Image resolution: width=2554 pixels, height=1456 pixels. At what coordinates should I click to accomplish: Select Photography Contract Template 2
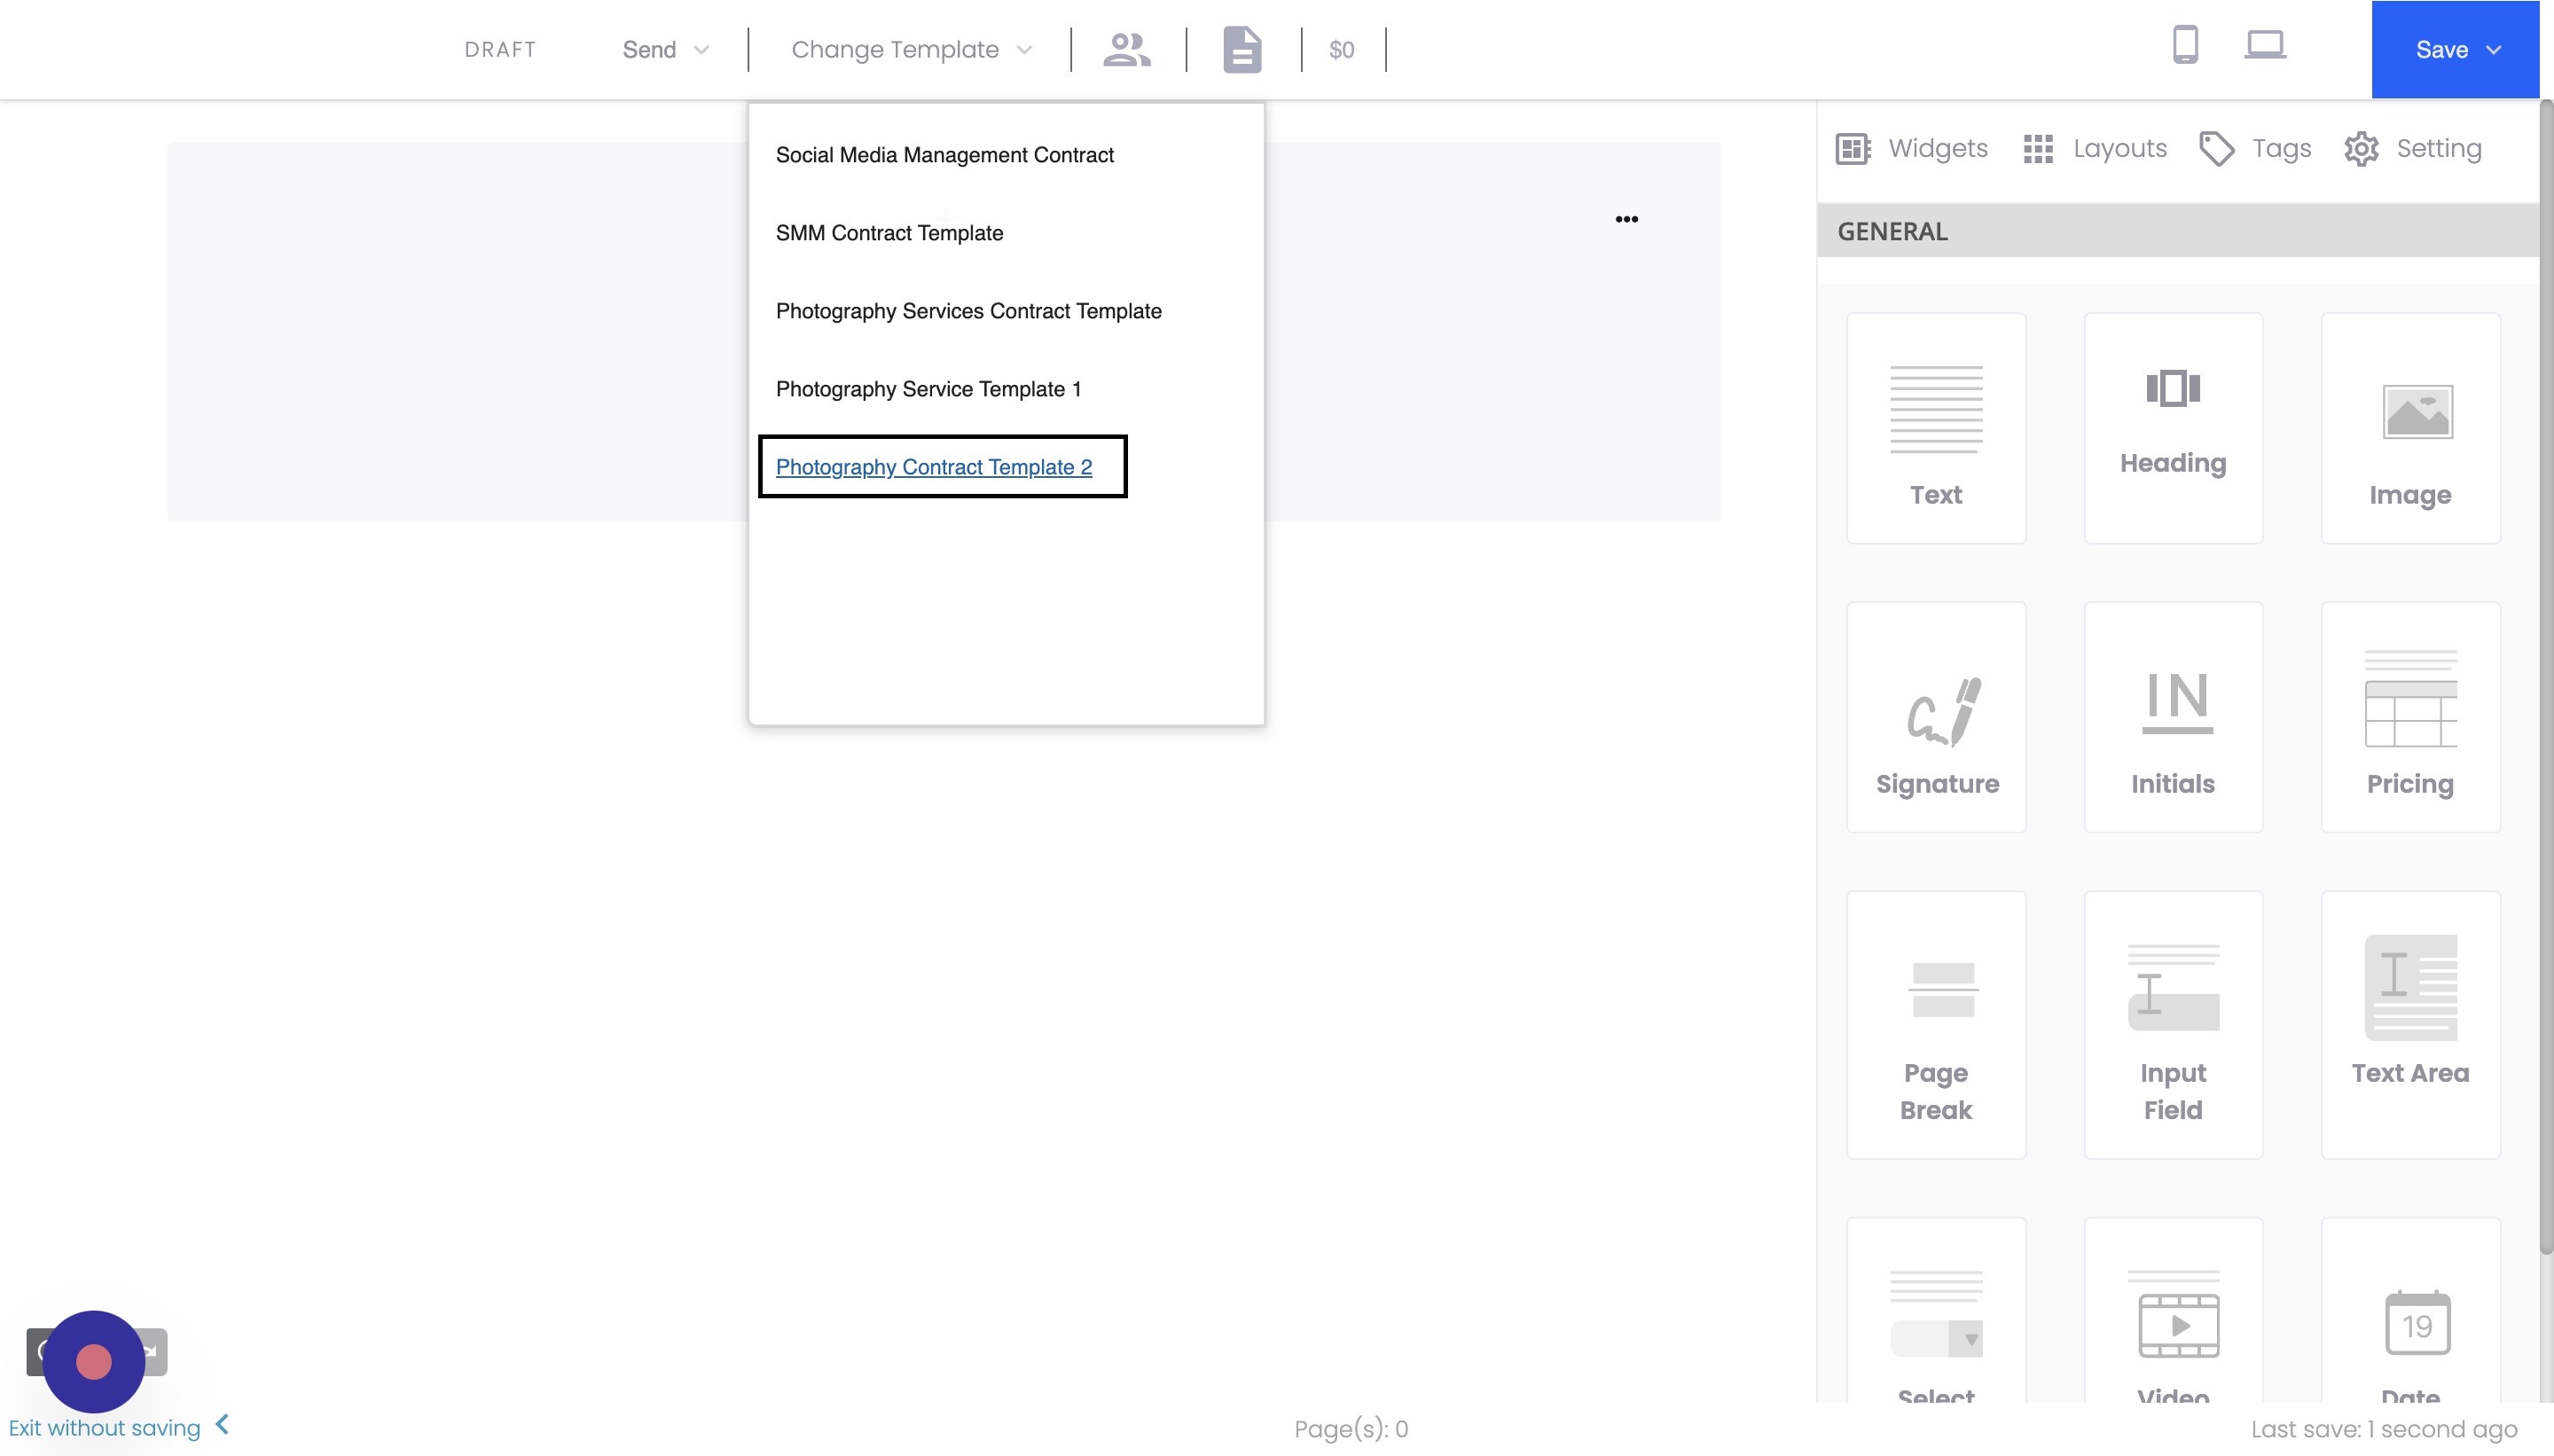click(933, 467)
